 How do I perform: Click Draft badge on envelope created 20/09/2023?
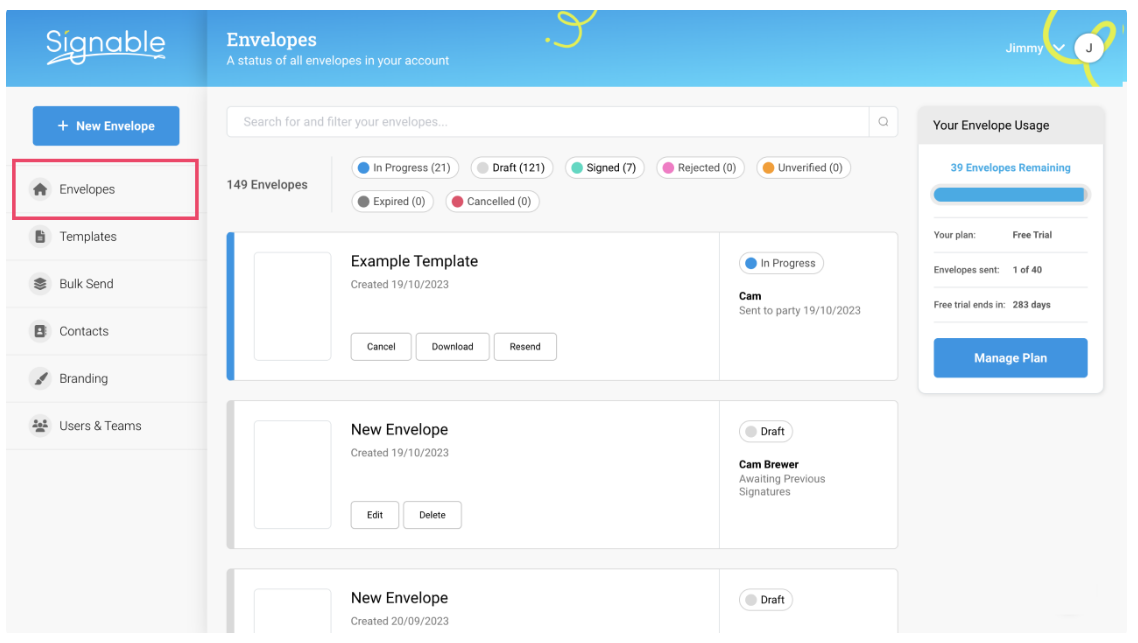click(x=766, y=600)
